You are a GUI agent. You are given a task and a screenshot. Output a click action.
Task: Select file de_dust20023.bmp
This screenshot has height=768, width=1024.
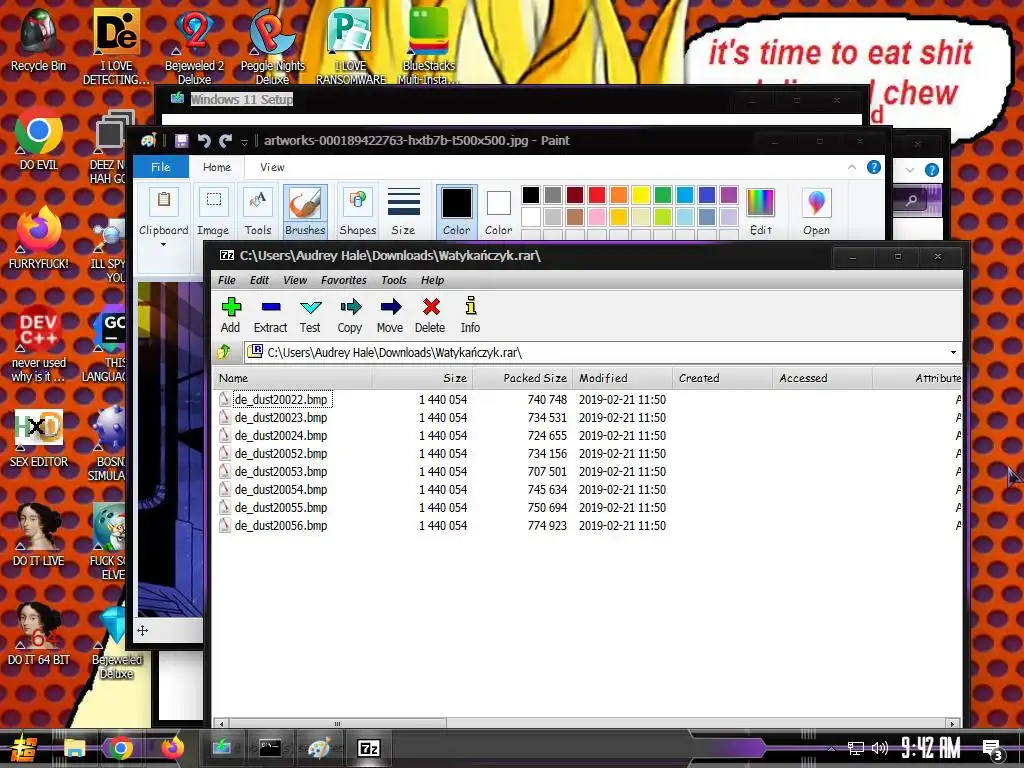tap(281, 418)
